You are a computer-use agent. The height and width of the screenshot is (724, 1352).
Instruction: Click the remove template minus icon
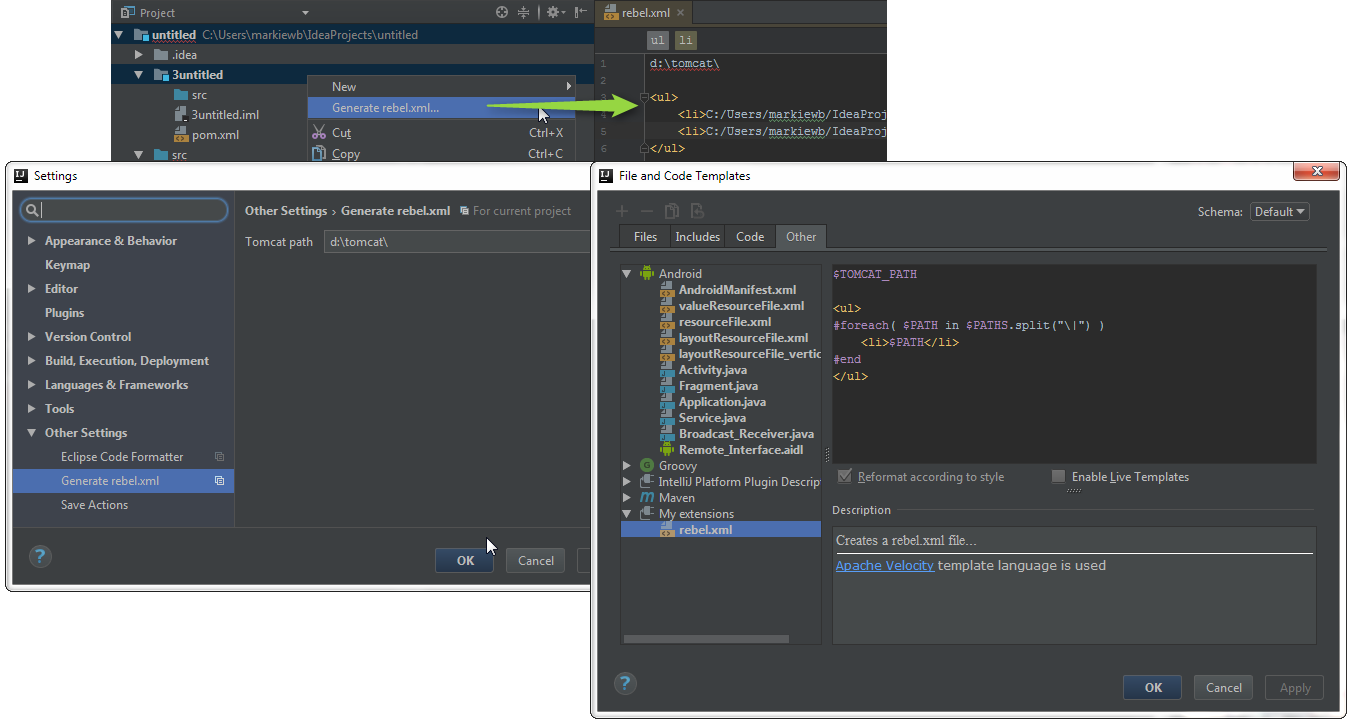[647, 211]
